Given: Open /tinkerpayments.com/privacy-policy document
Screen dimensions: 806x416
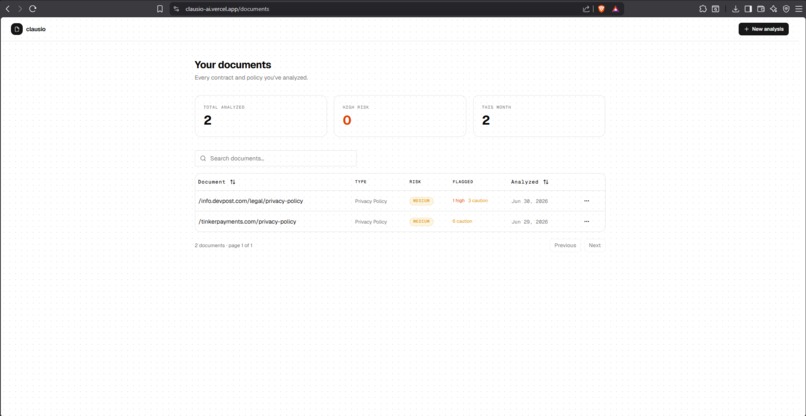Looking at the screenshot, I should pos(247,222).
